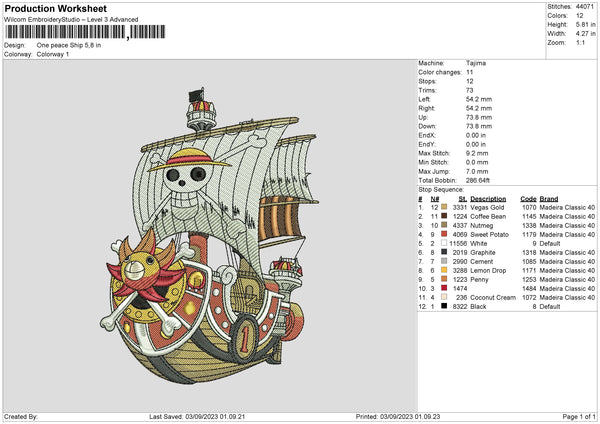Click the 'N#' column header
This screenshot has width=600, height=424.
(435, 199)
